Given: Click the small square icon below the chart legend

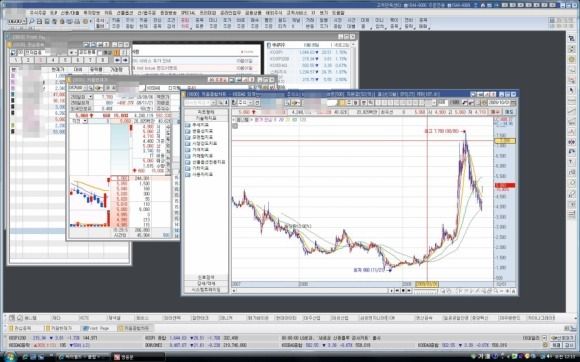Looking at the screenshot, I should tap(235, 126).
